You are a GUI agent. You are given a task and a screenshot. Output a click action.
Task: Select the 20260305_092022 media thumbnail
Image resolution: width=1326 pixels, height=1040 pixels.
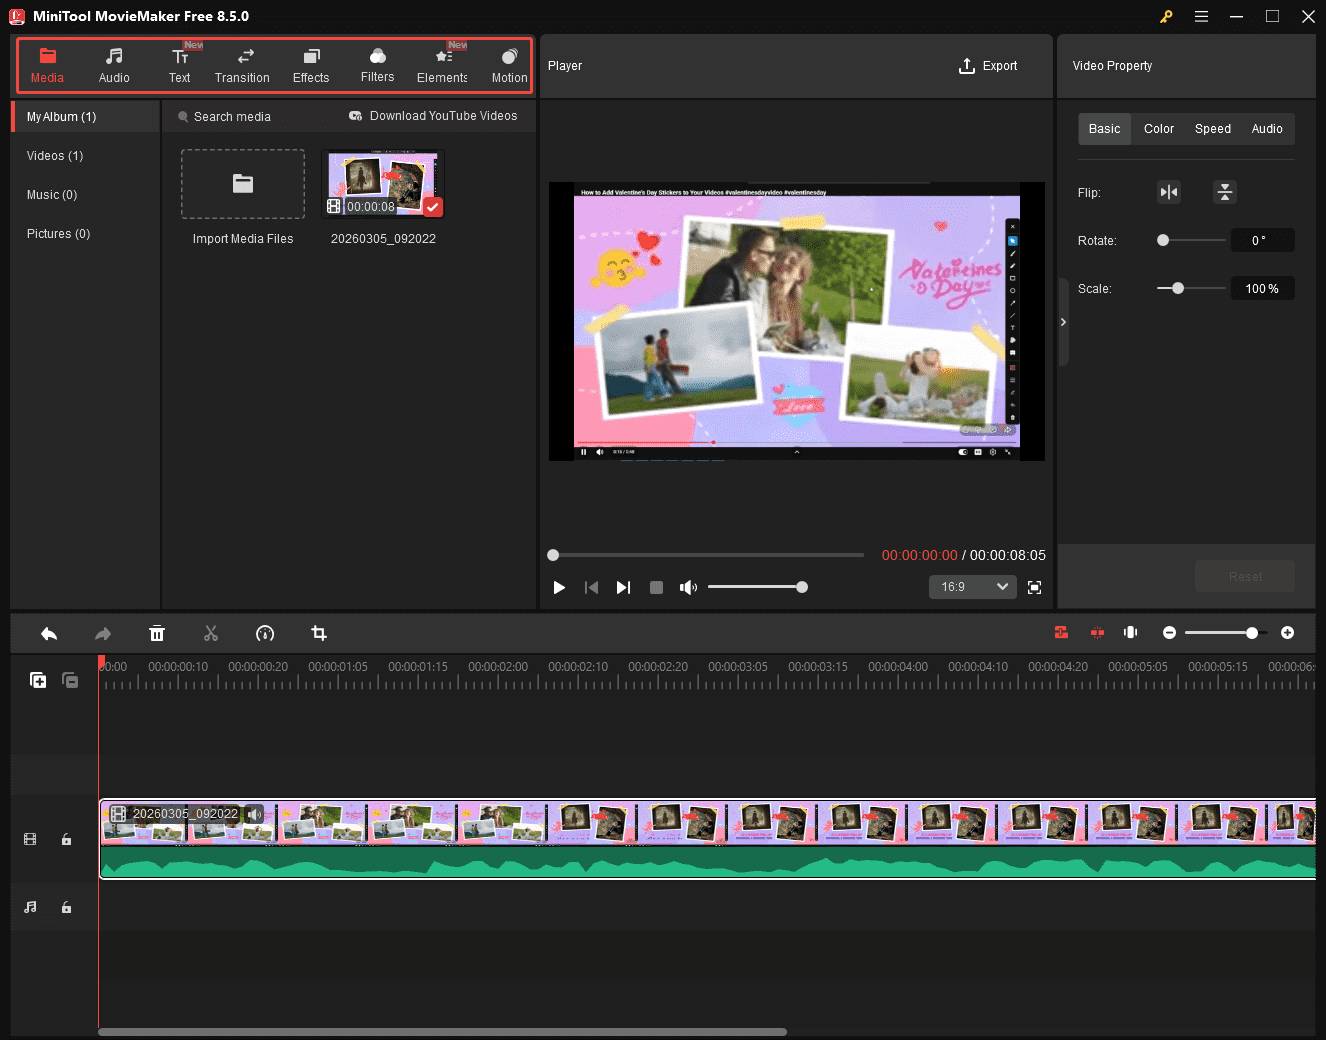(x=382, y=182)
